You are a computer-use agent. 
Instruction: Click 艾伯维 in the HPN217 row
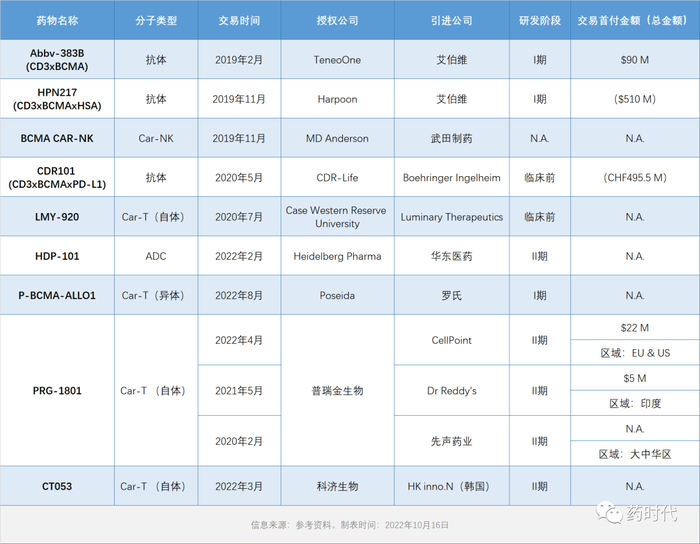coord(452,99)
